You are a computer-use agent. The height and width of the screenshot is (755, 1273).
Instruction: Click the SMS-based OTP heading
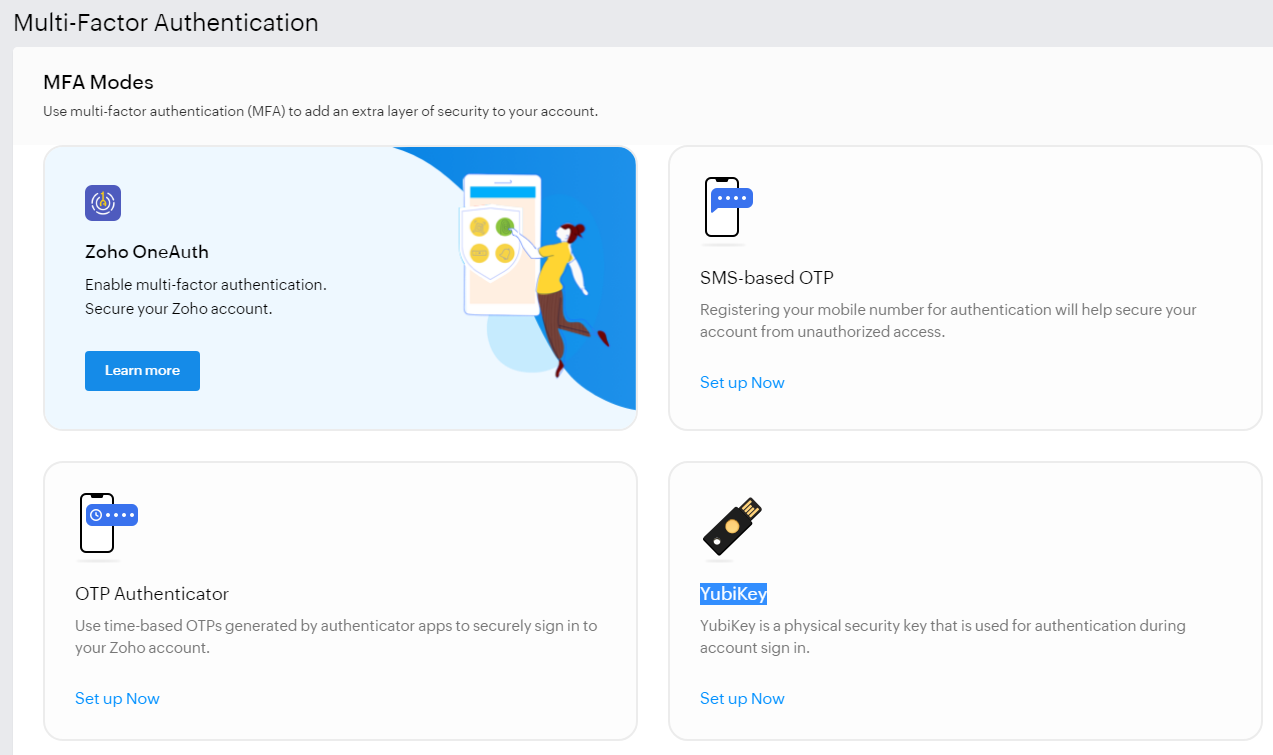(x=766, y=278)
